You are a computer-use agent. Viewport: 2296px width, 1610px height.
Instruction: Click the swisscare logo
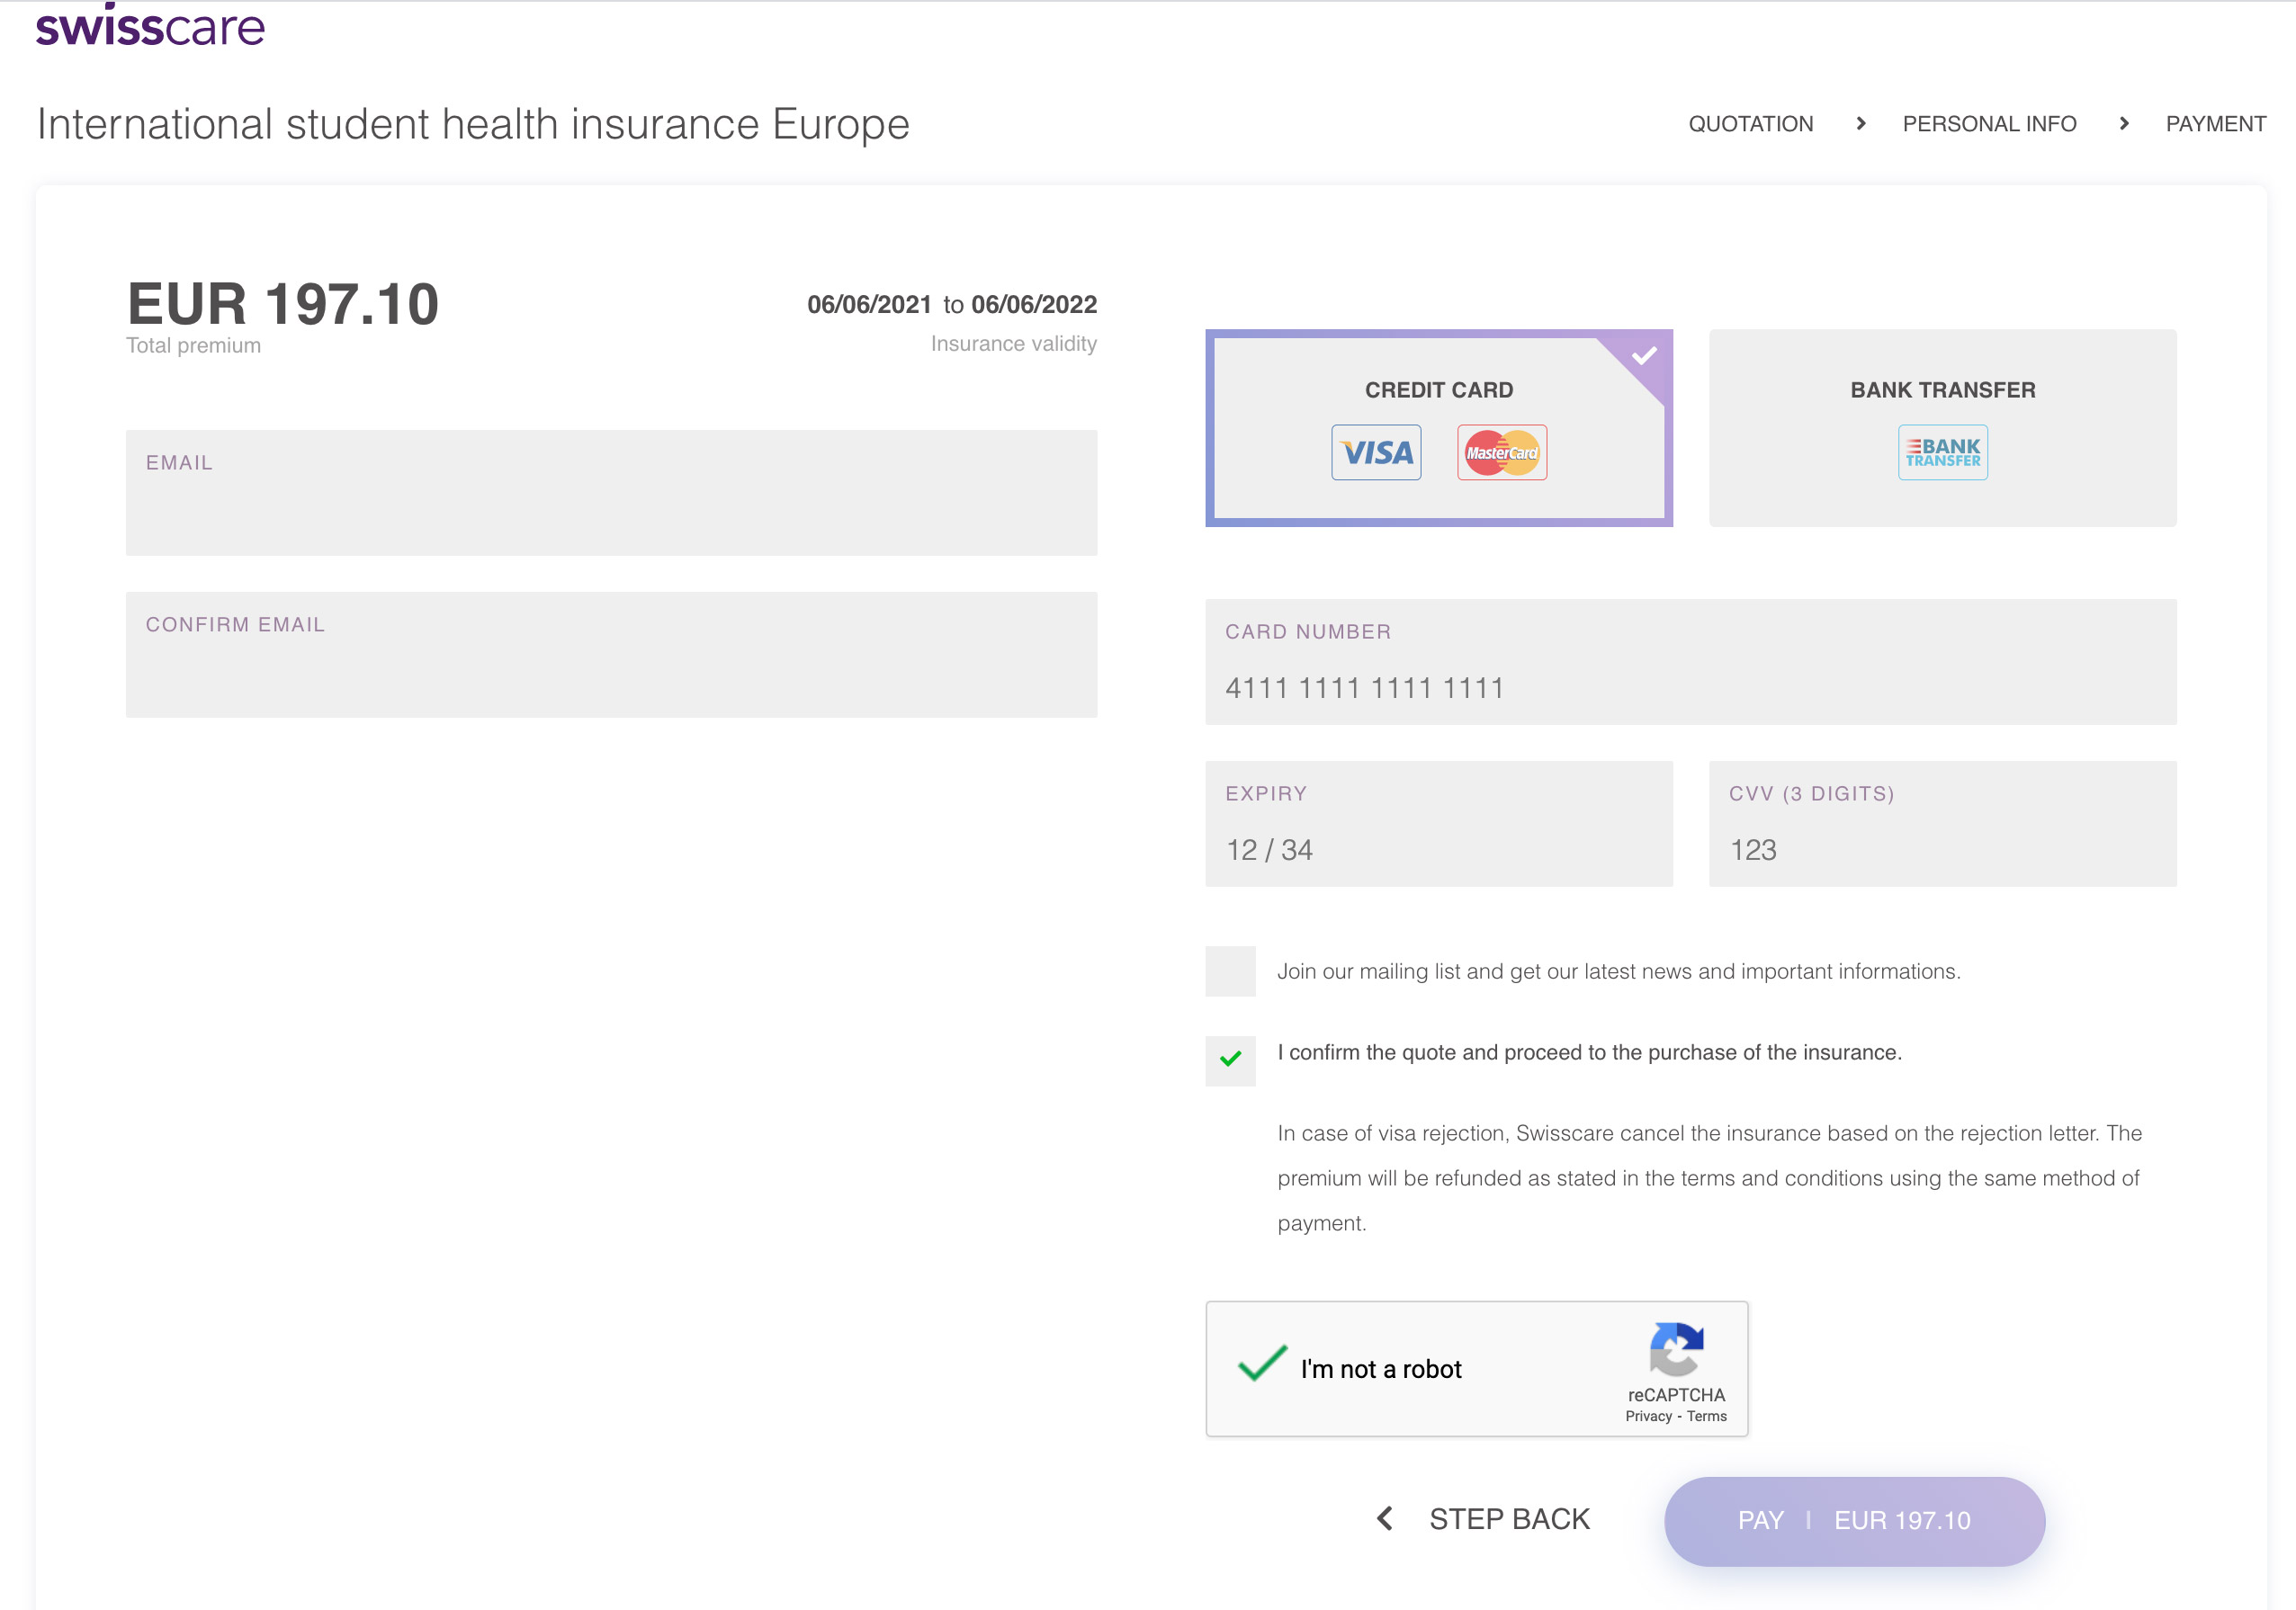(150, 26)
